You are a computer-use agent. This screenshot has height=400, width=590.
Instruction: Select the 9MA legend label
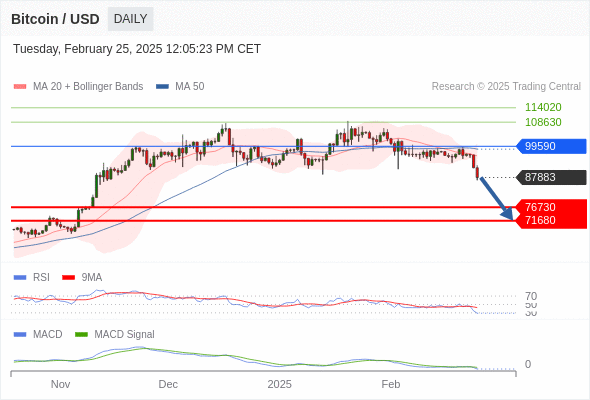pyautogui.click(x=92, y=278)
